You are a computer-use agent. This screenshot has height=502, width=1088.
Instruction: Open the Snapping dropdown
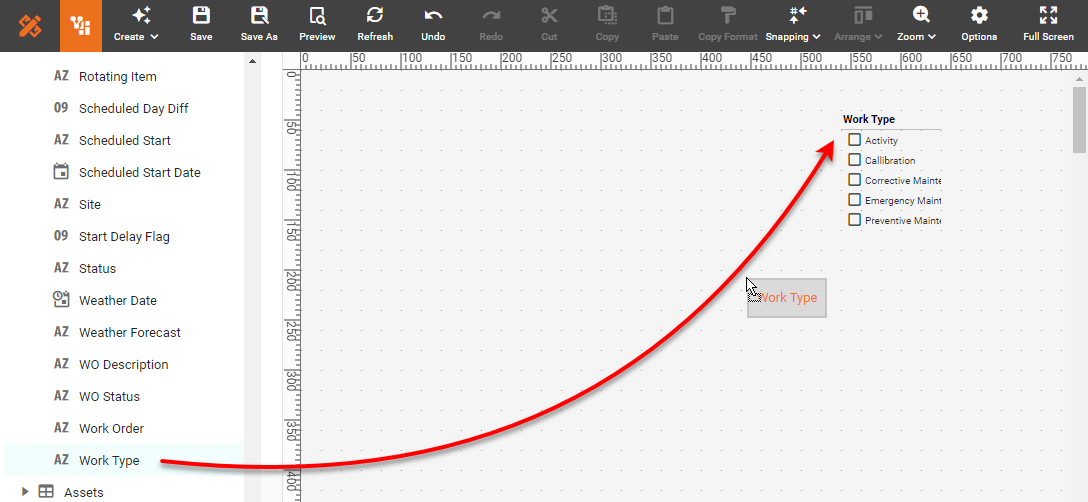(x=793, y=25)
